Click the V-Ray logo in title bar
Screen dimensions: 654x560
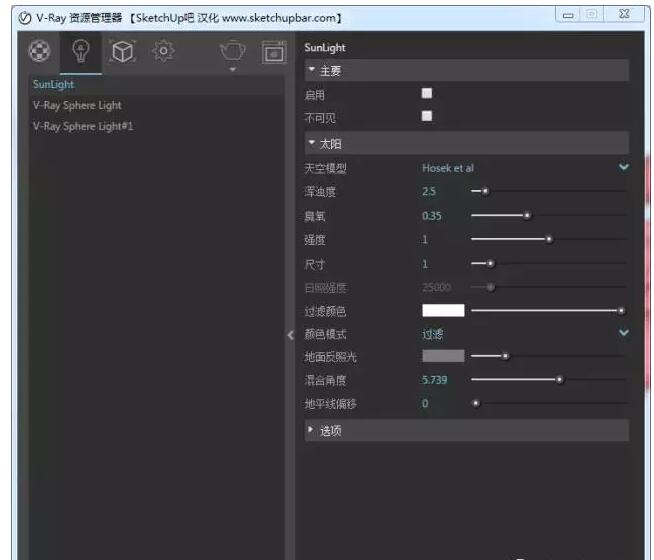(x=25, y=18)
